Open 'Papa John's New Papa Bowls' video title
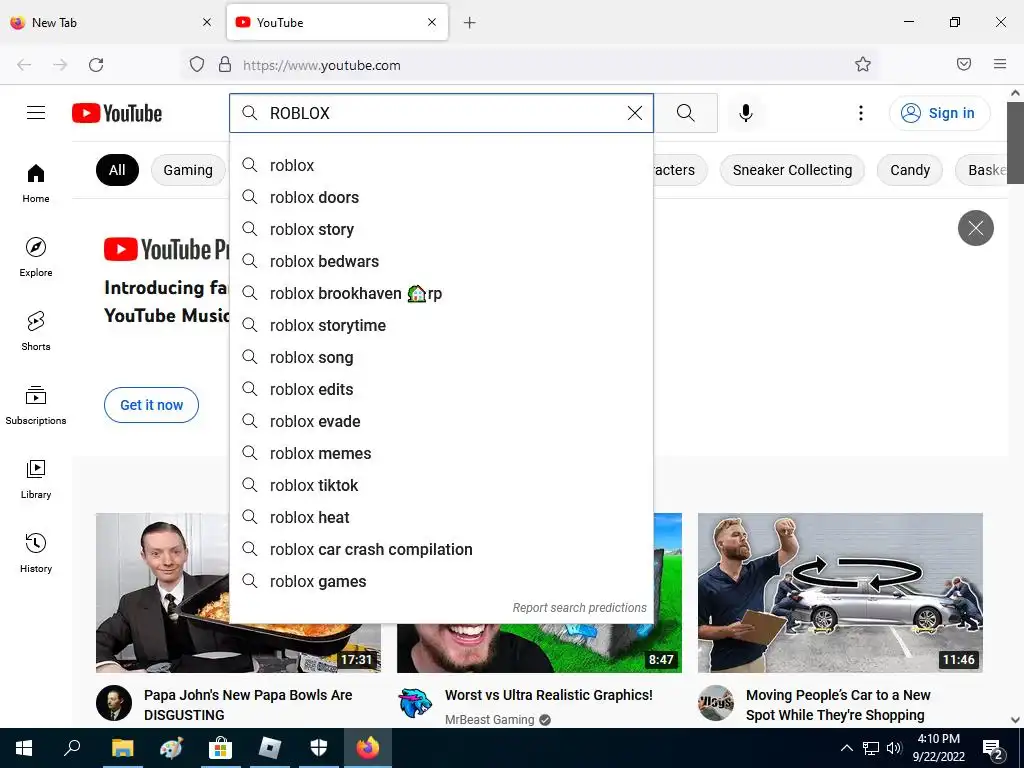The image size is (1024, 768). (x=248, y=705)
